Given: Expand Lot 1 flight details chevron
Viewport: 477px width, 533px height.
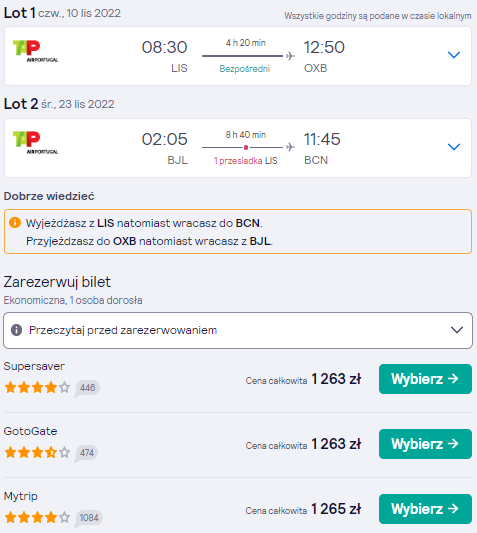Looking at the screenshot, I should point(454,55).
